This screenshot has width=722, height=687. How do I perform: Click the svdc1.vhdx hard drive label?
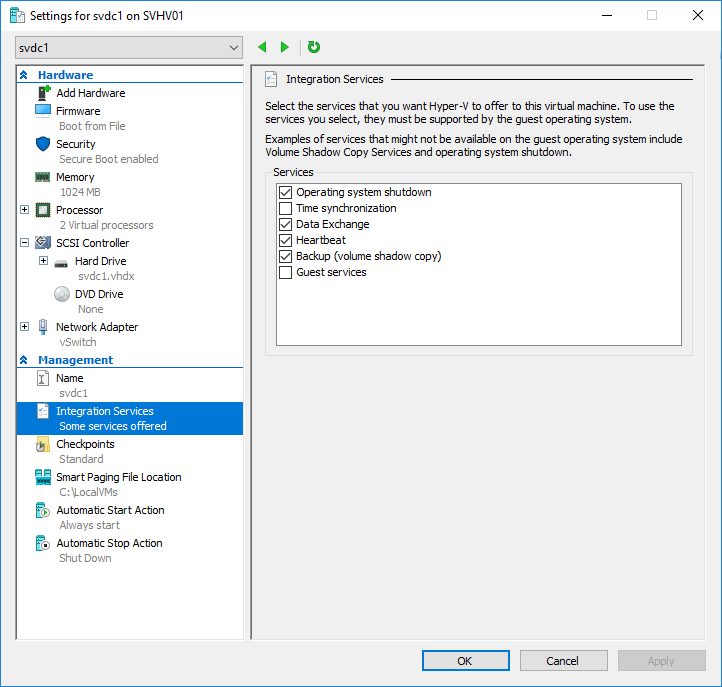pyautogui.click(x=106, y=276)
